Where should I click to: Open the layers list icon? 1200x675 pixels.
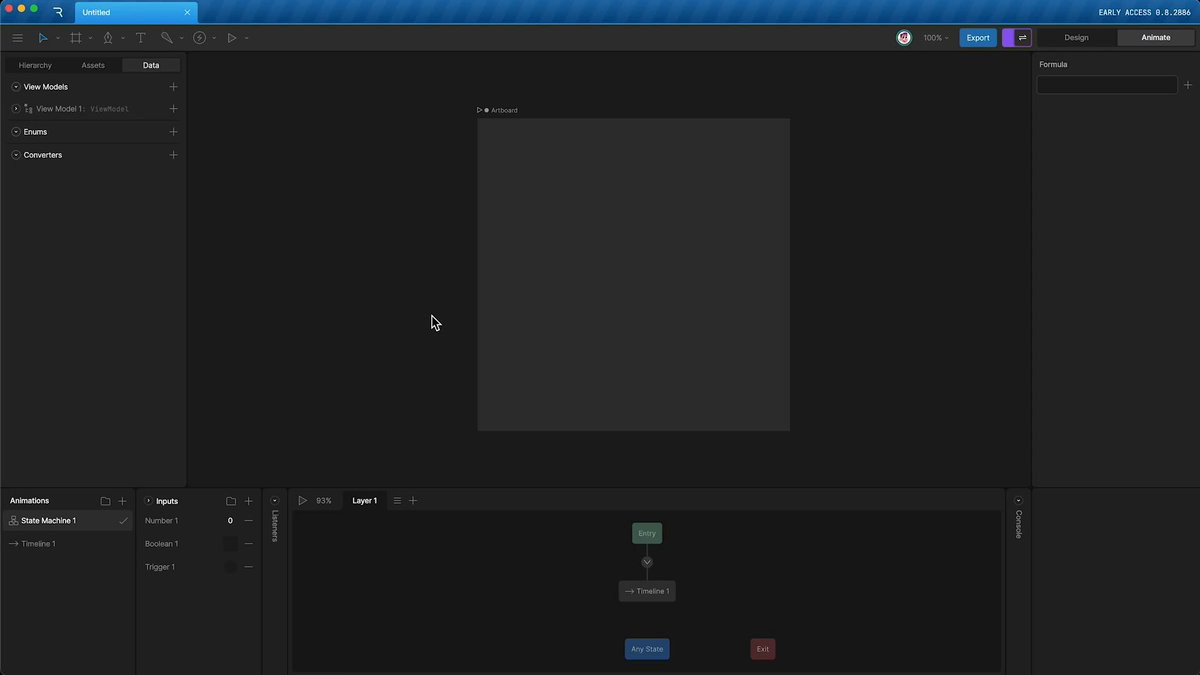(x=397, y=500)
